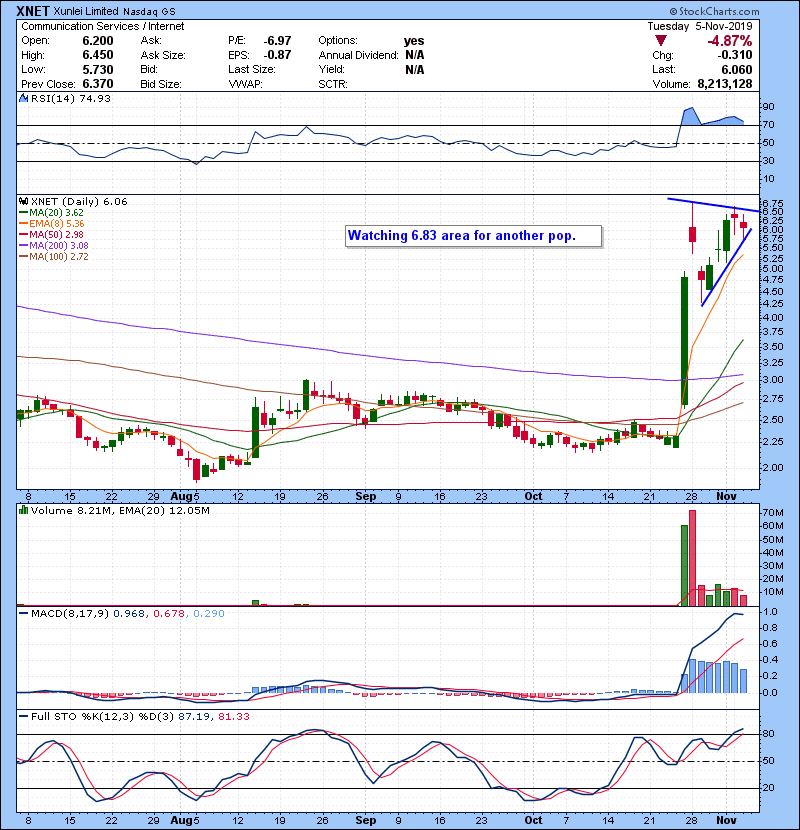Click the RSI(14) panel line icon
The image size is (800, 830).
pyautogui.click(x=21, y=98)
